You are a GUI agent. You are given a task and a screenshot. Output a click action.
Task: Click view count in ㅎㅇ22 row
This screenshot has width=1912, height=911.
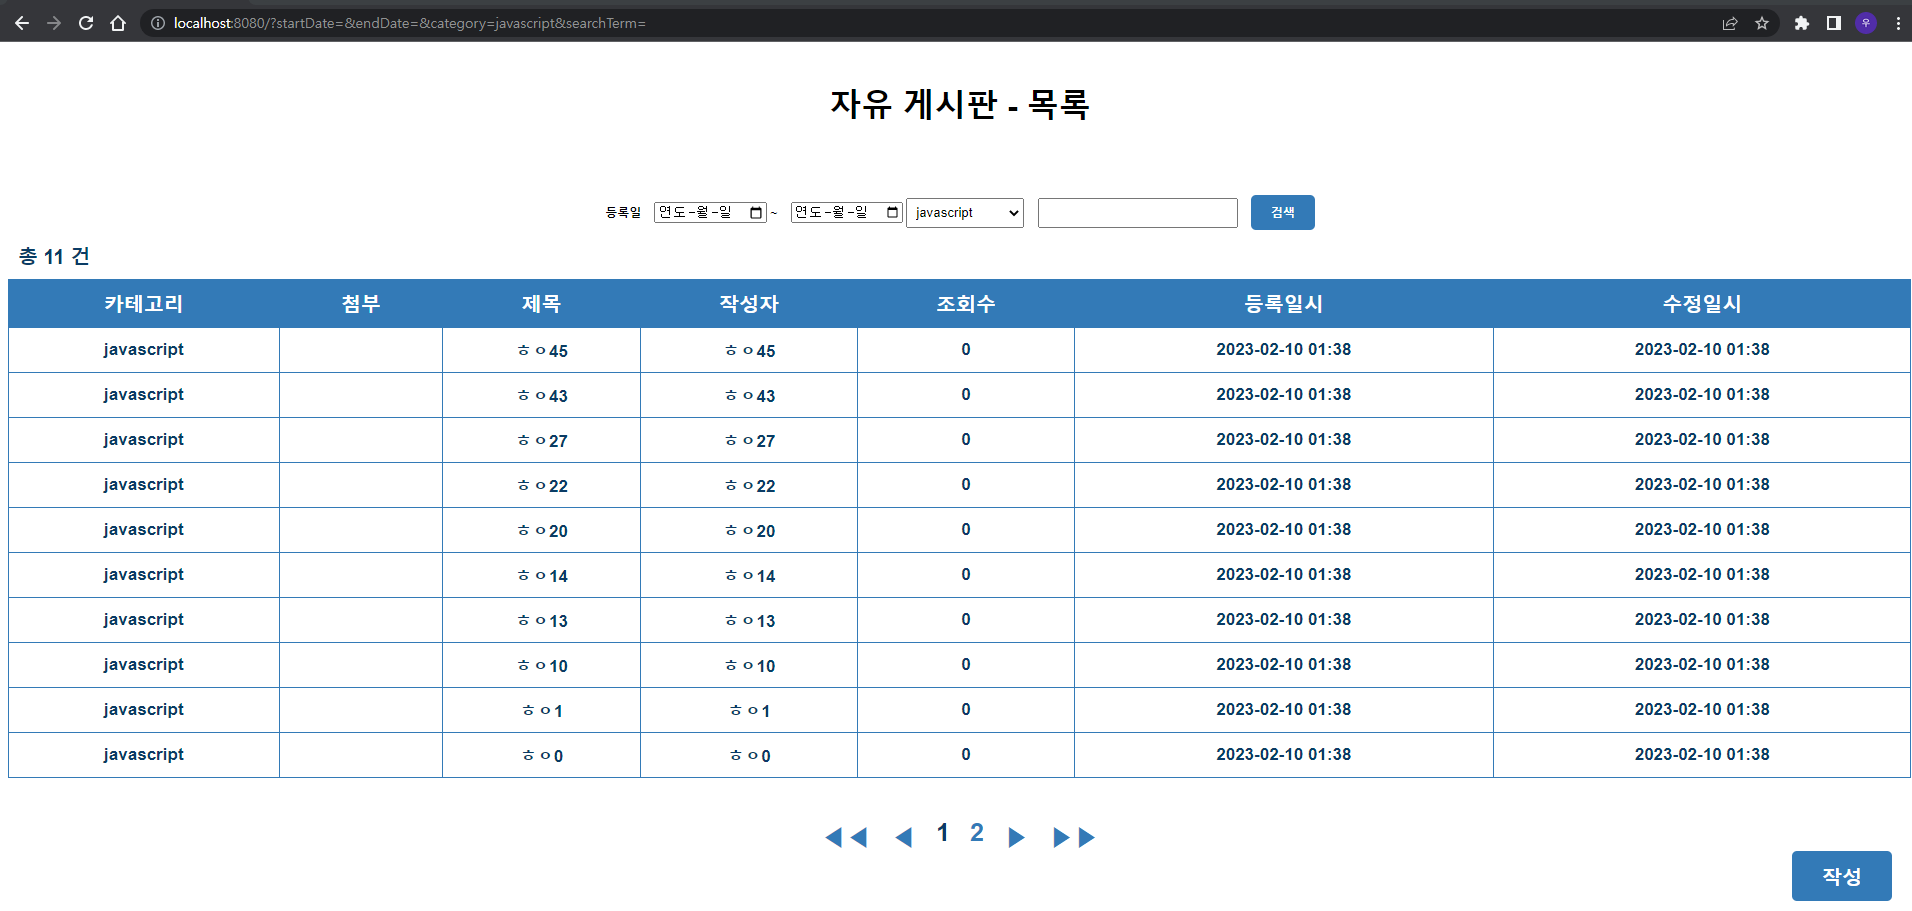pos(966,485)
